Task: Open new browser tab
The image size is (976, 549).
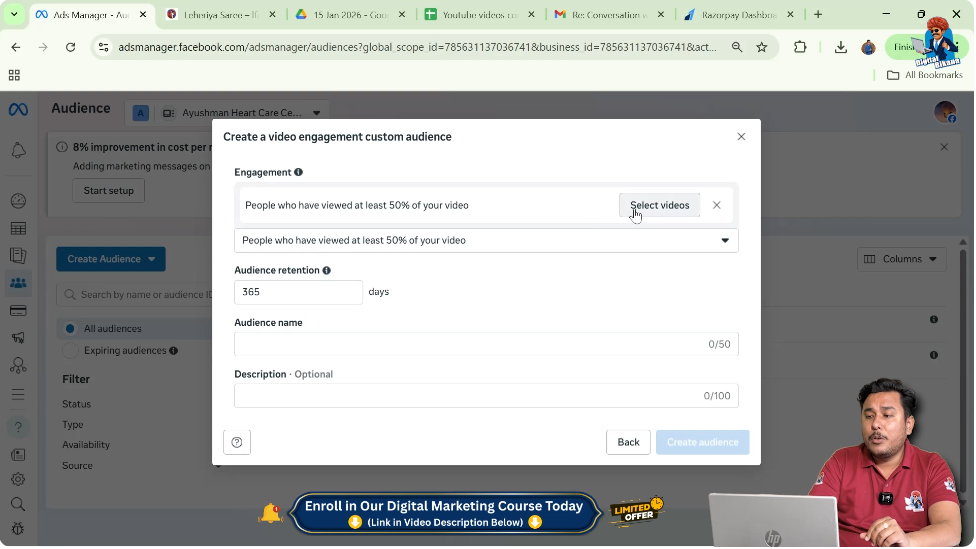Action: 818,14
